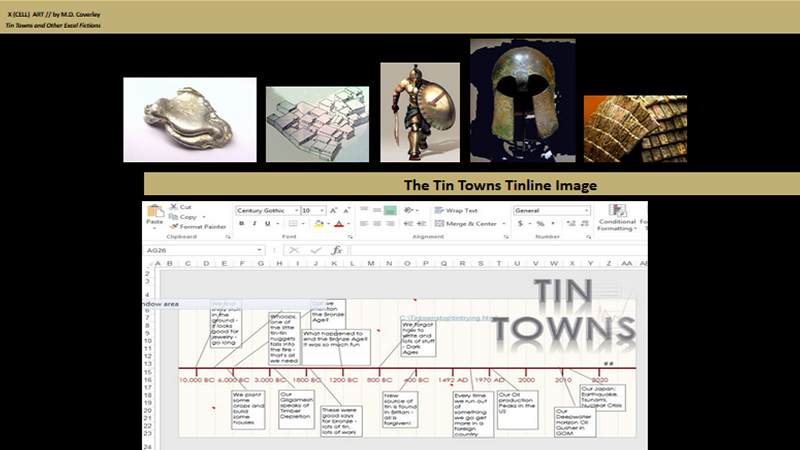Click the bronze helmet thumbnail

point(523,101)
